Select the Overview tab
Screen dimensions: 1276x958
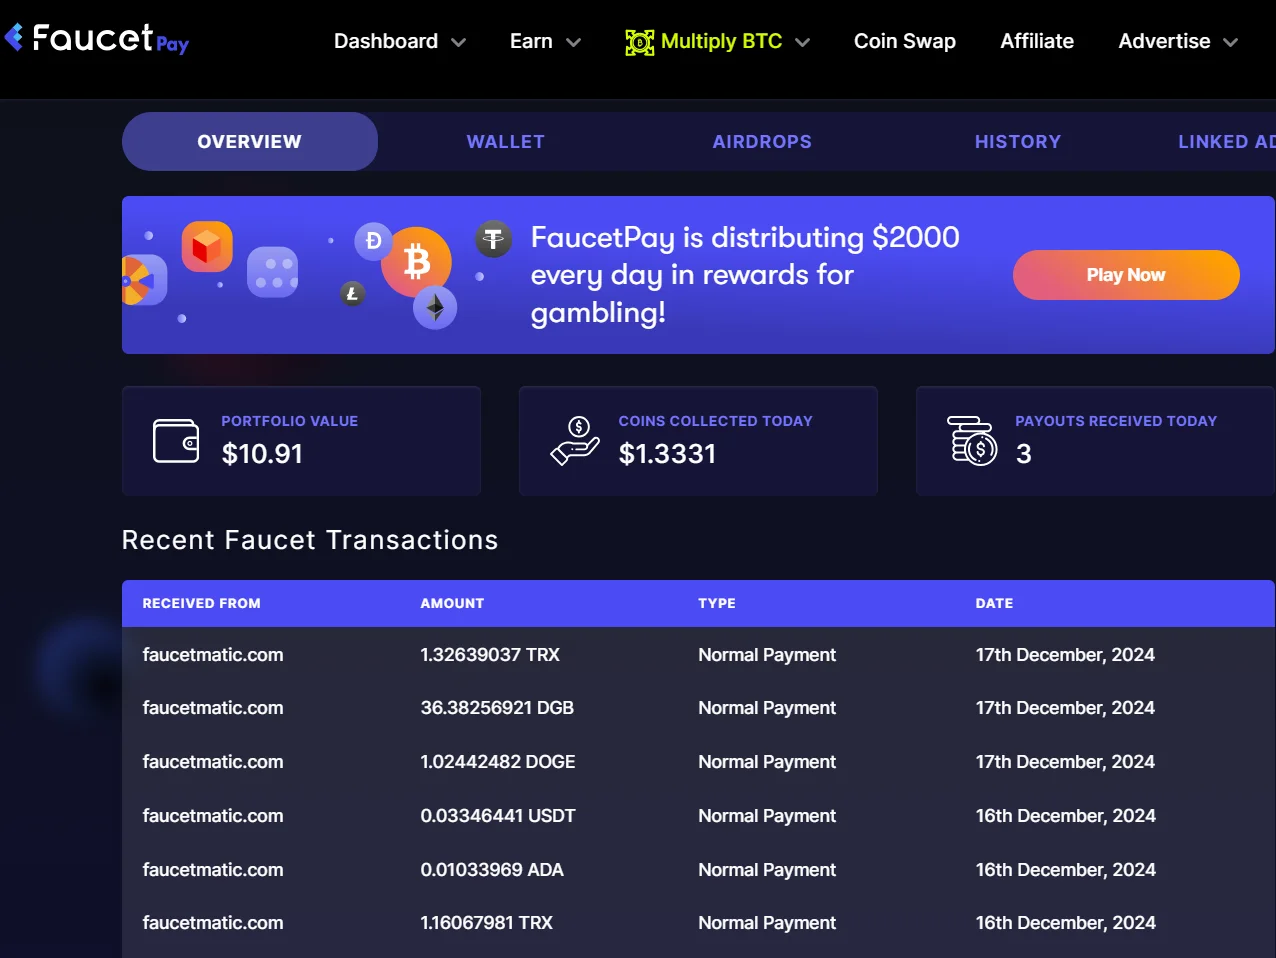tap(250, 141)
